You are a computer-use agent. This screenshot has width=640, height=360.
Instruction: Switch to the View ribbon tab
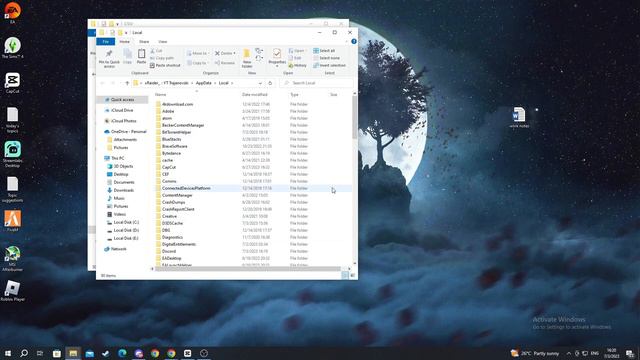point(162,42)
